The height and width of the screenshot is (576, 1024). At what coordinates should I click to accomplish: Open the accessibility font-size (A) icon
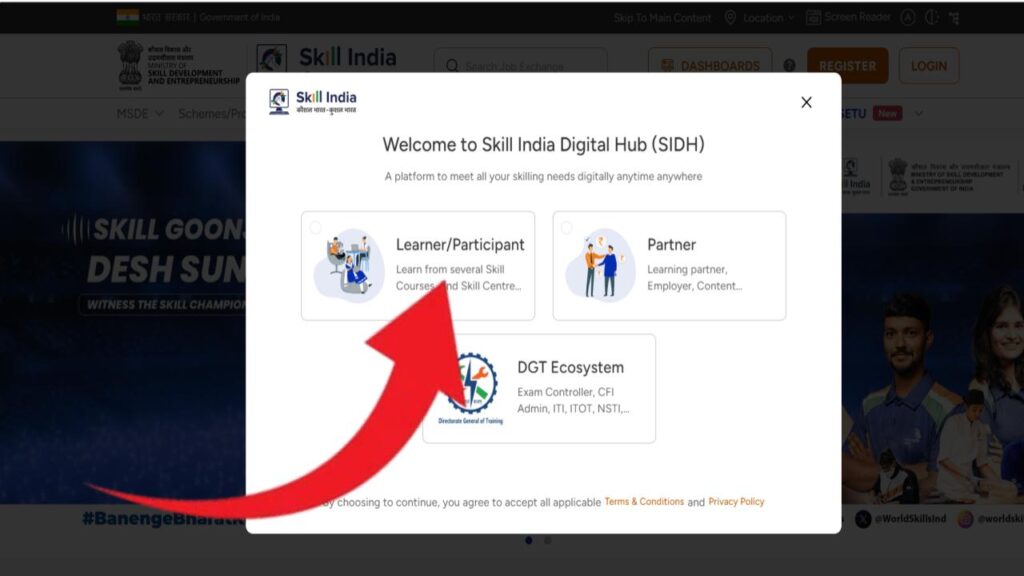click(908, 17)
